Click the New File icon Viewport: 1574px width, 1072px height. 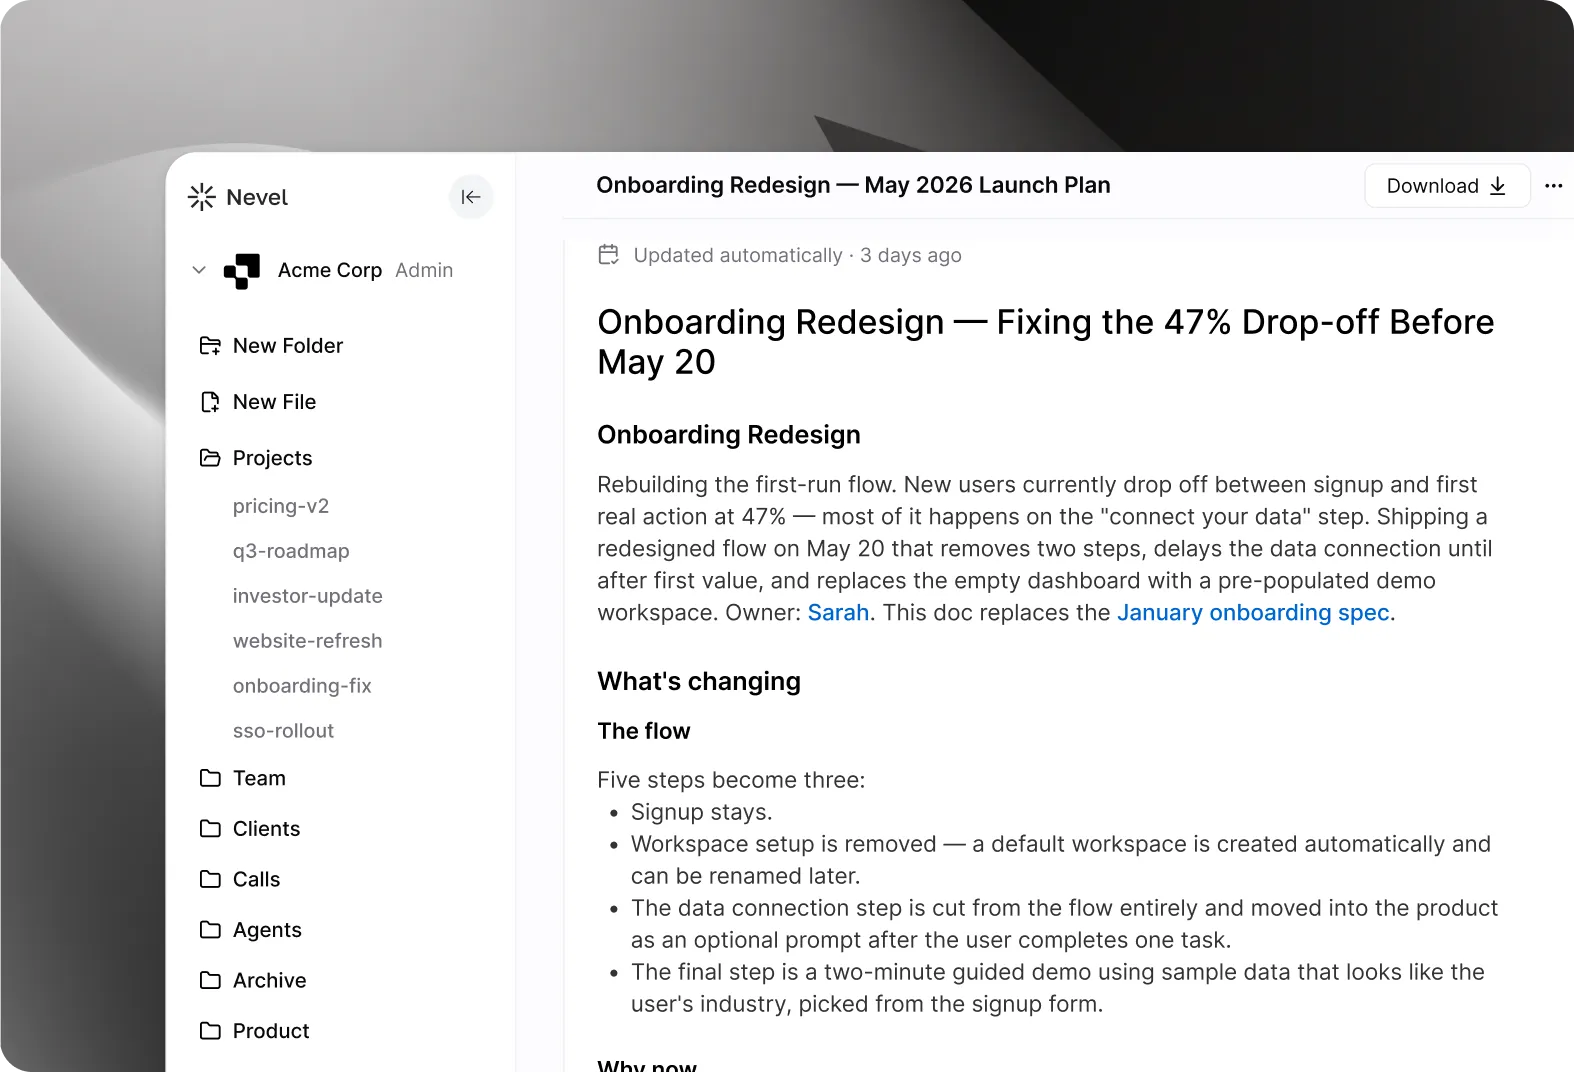coord(210,402)
